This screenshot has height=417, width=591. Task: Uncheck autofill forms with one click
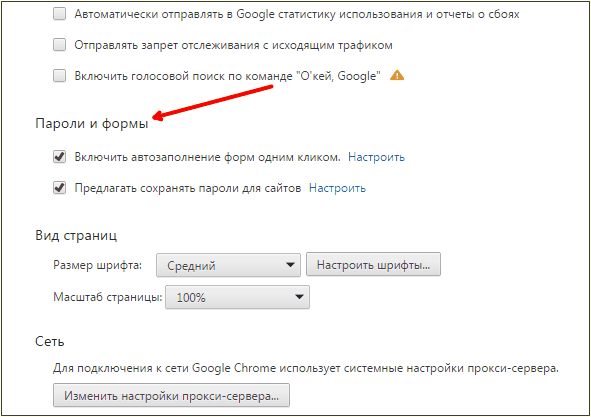pos(59,156)
